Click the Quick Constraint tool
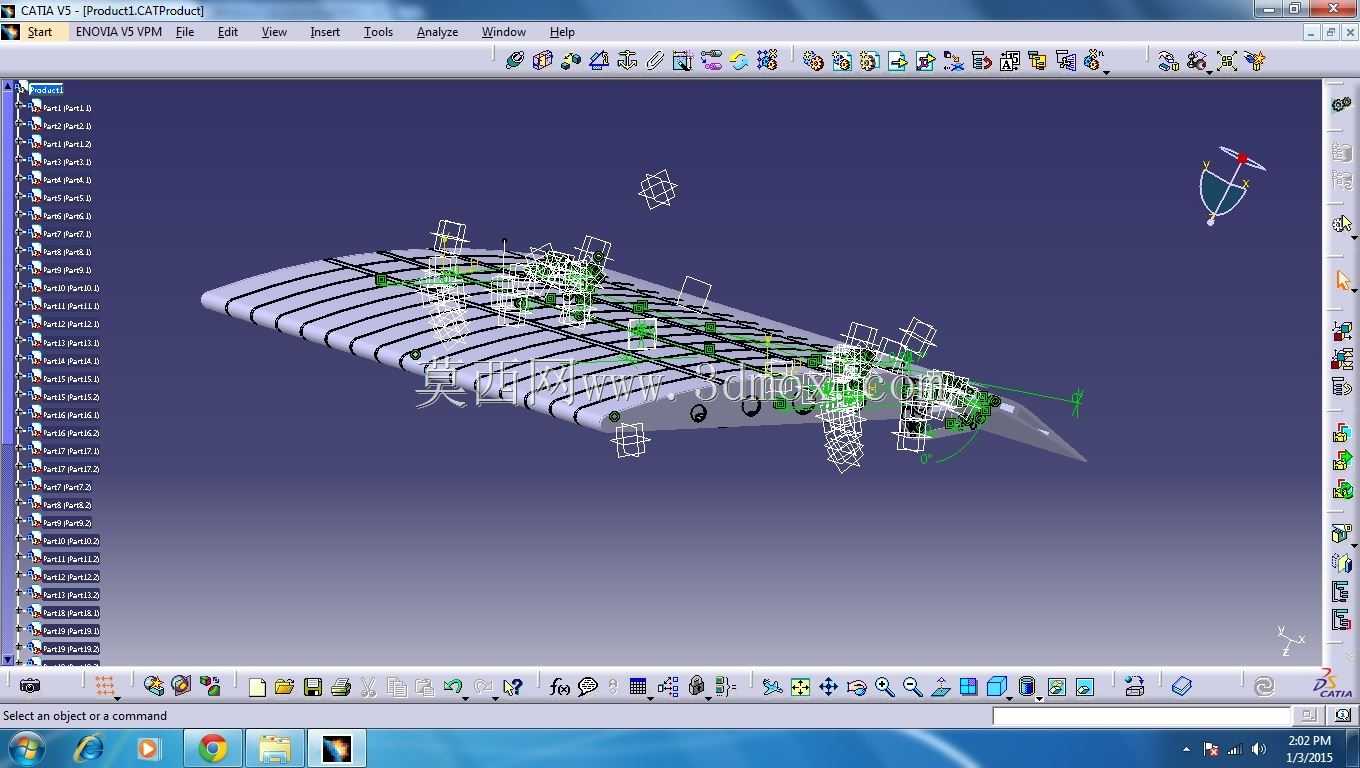This screenshot has width=1360, height=768. (x=683, y=61)
